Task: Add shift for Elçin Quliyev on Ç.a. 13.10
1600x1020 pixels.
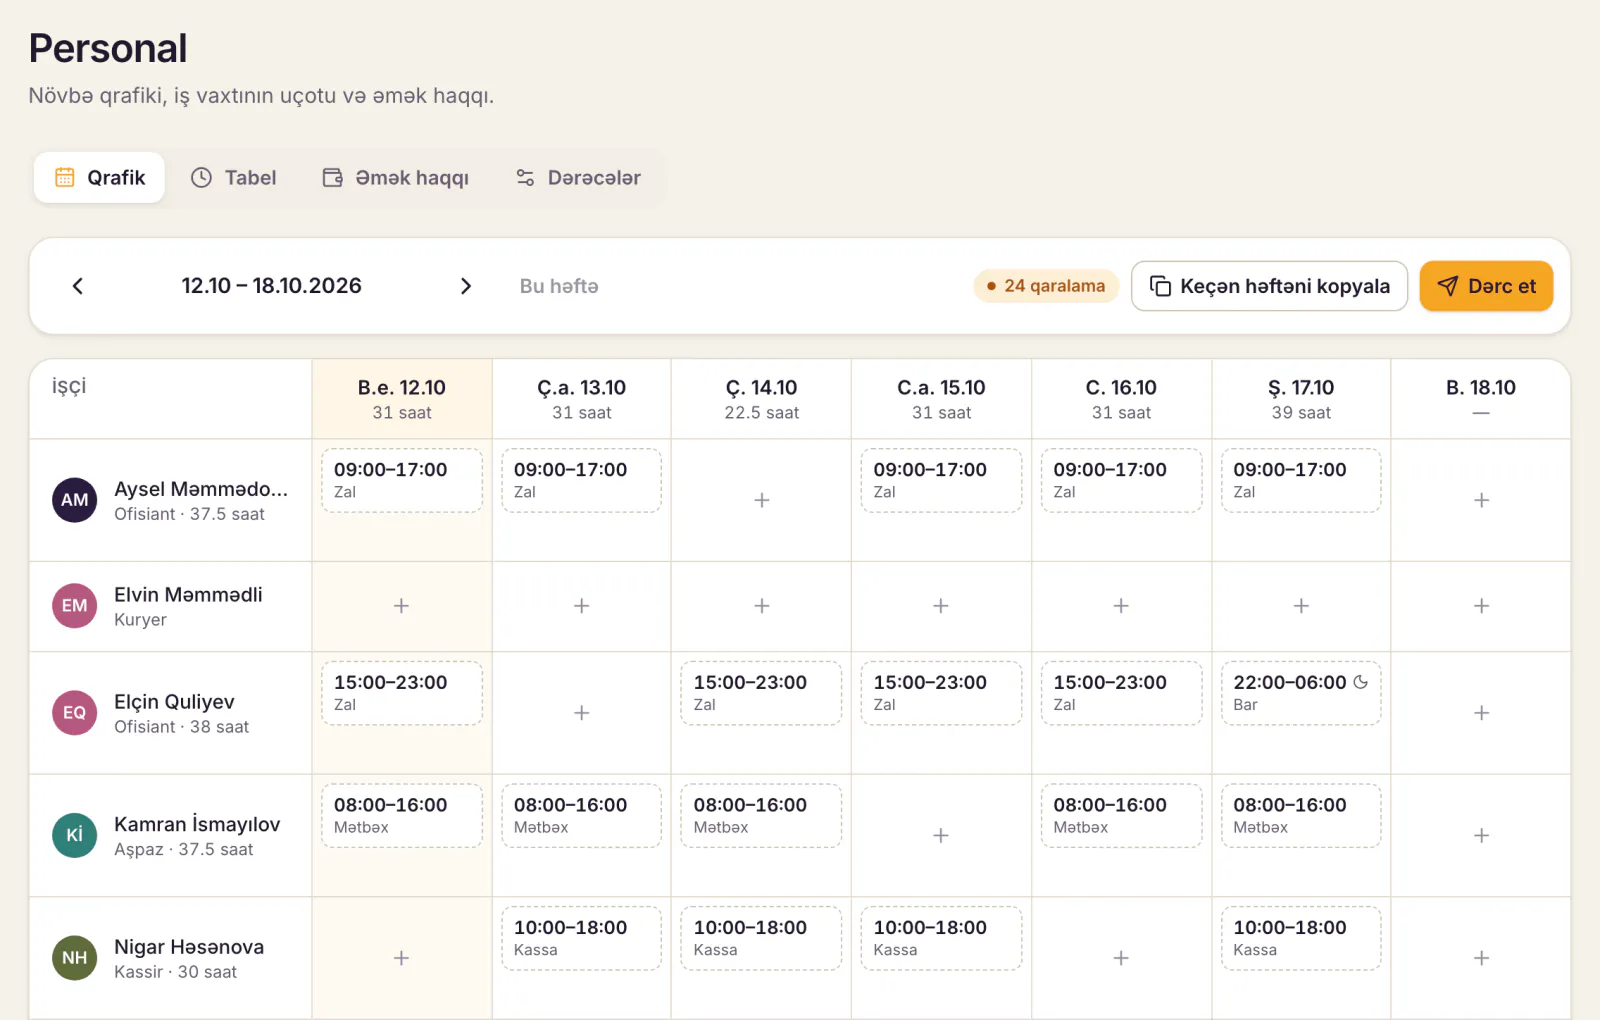Action: coord(582,713)
